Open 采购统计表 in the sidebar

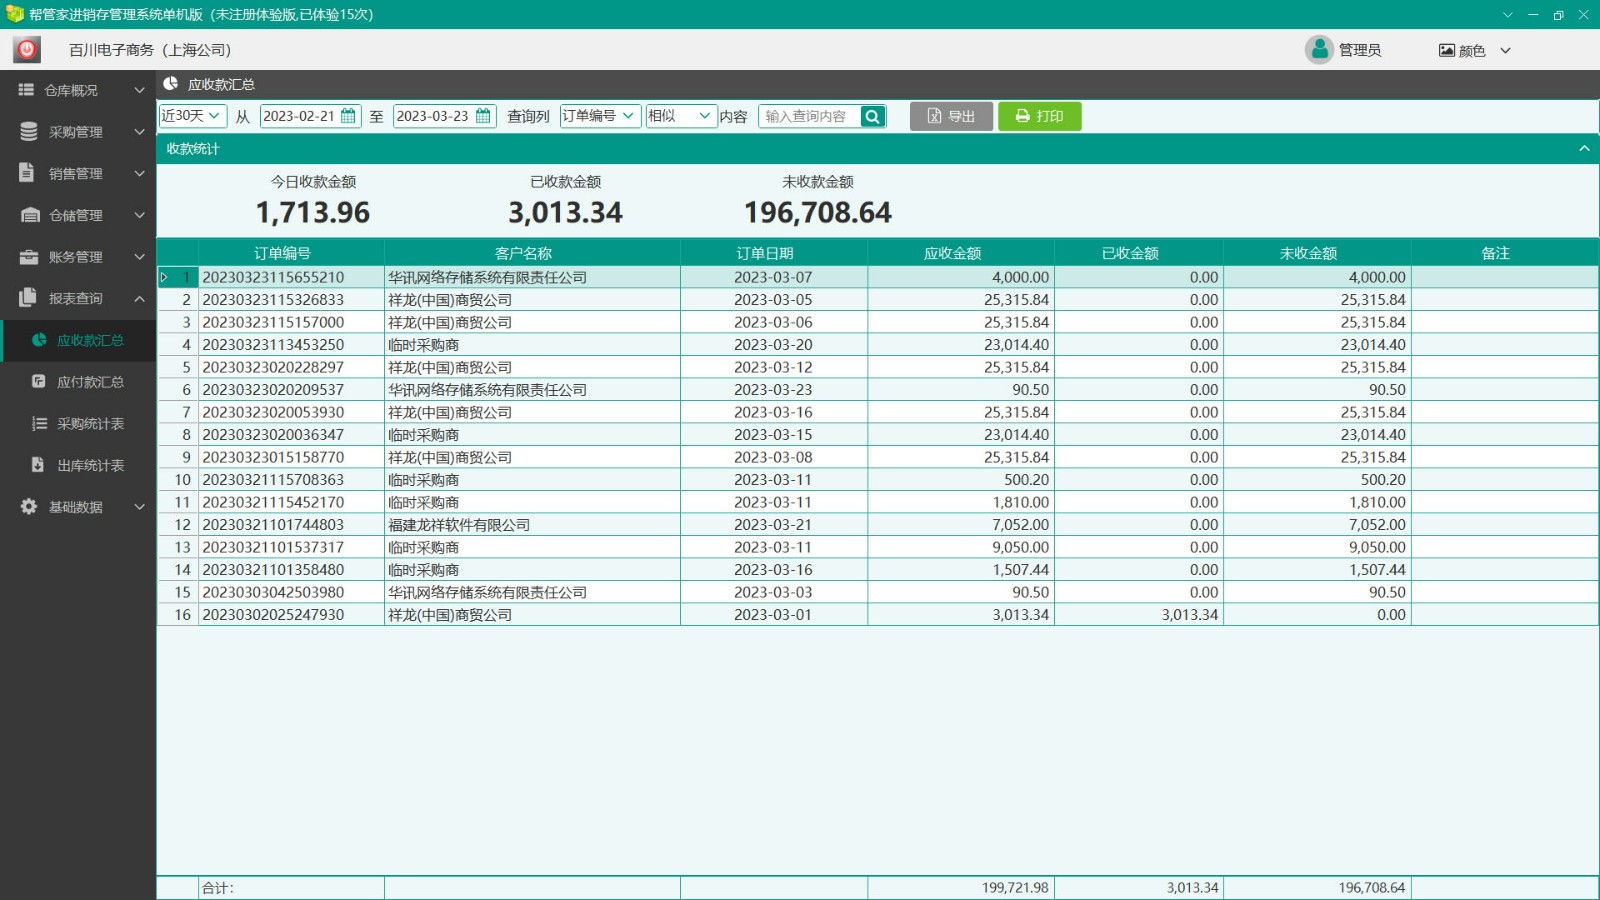pyautogui.click(x=90, y=424)
